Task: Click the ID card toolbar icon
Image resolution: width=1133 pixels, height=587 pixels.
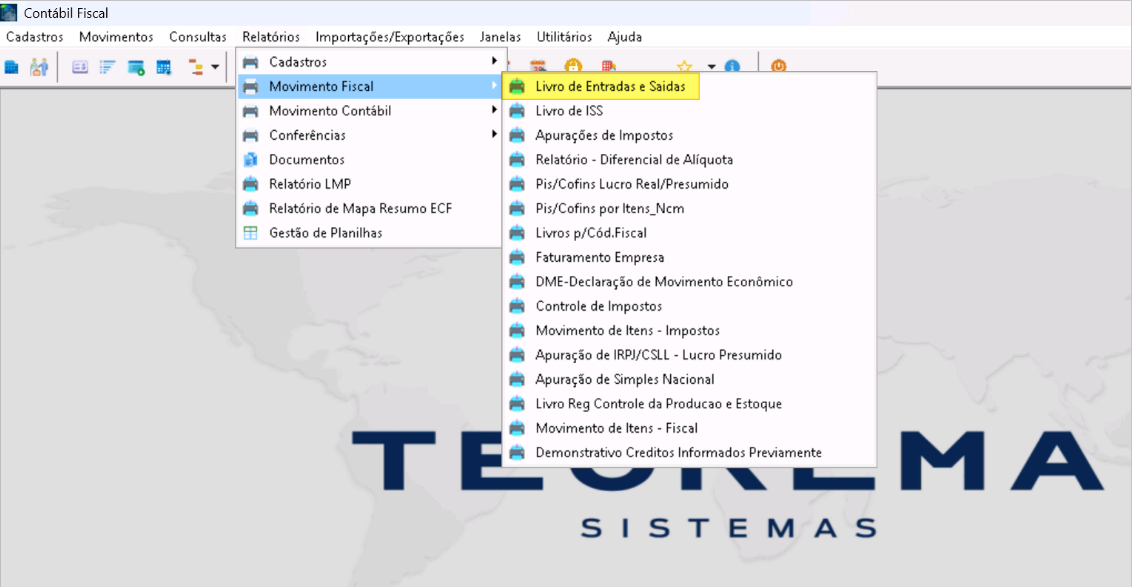Action: click(79, 67)
